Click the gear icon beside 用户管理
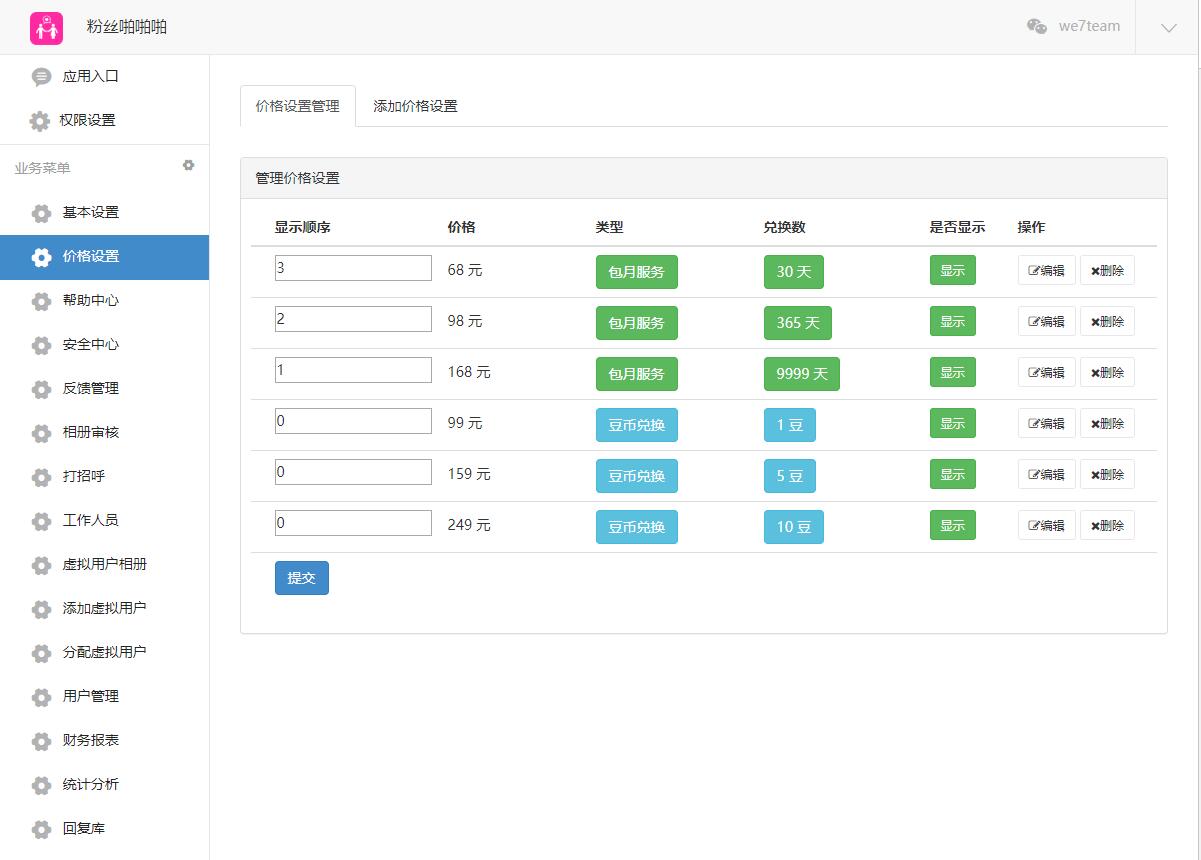Viewport: 1201px width, 860px height. (41, 697)
